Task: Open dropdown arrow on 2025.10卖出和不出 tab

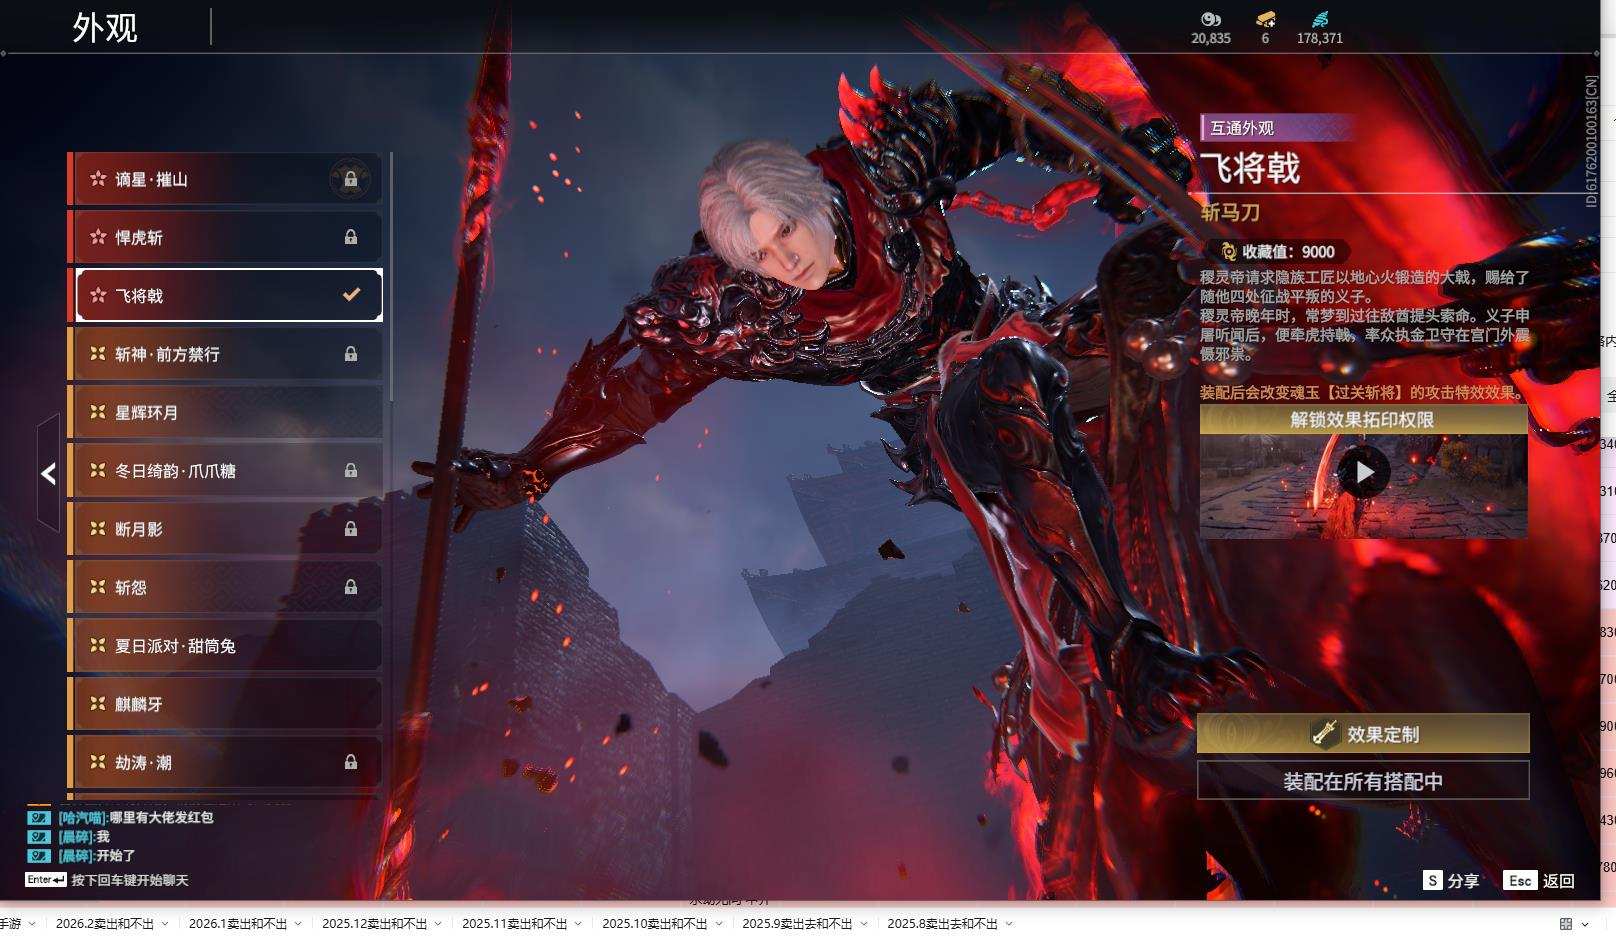Action: [718, 924]
